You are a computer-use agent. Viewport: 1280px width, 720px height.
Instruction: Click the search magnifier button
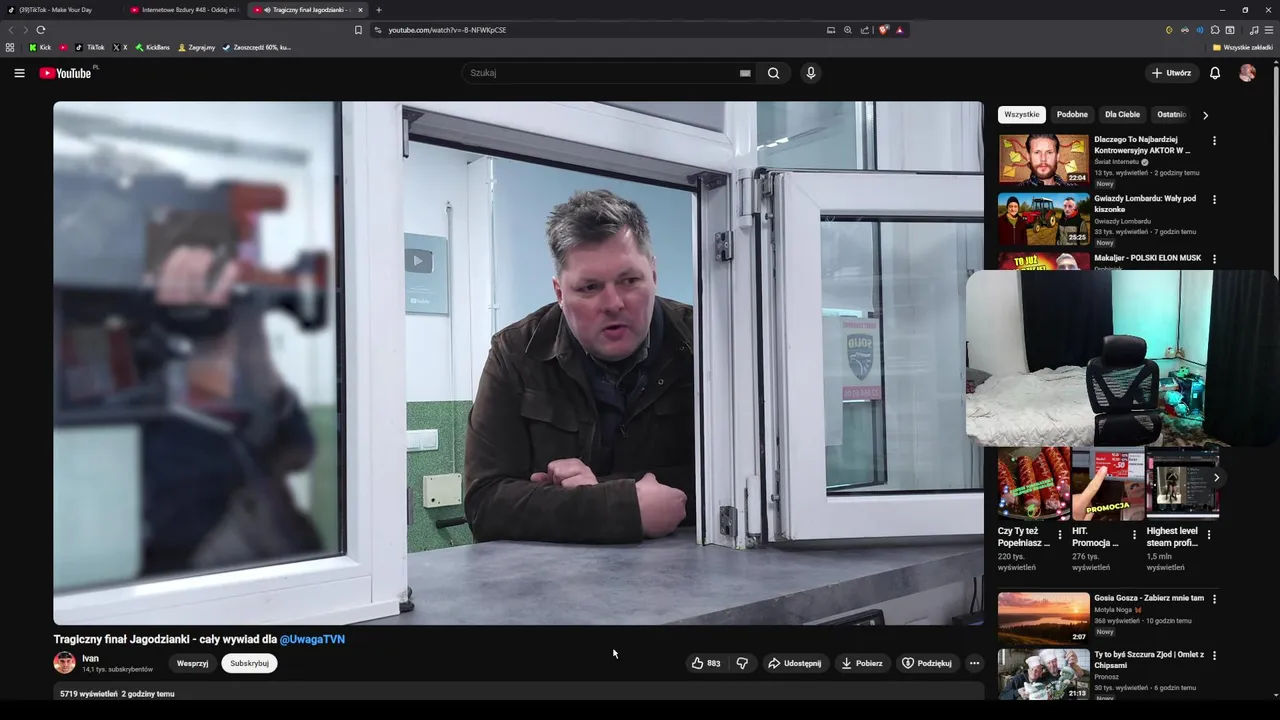coord(773,73)
